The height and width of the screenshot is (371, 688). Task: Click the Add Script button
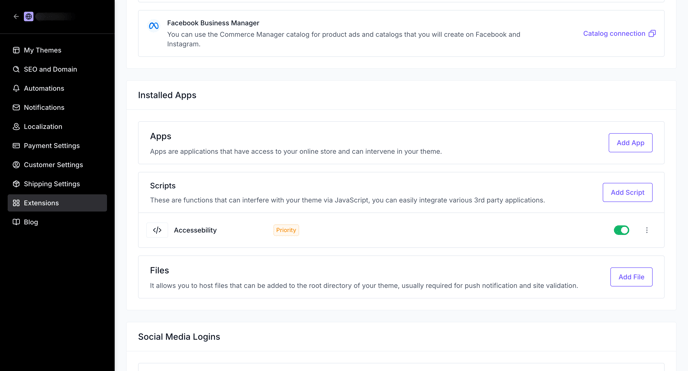point(627,193)
